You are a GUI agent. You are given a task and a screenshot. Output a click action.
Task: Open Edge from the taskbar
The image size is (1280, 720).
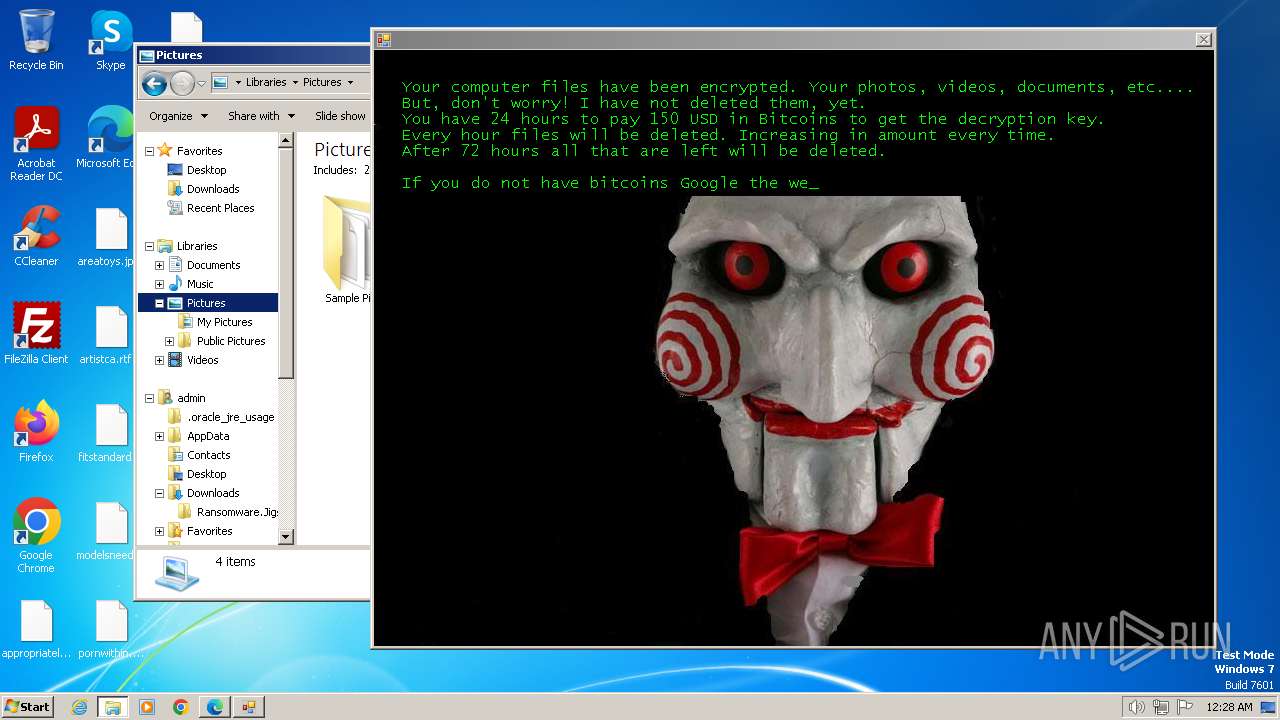(214, 707)
